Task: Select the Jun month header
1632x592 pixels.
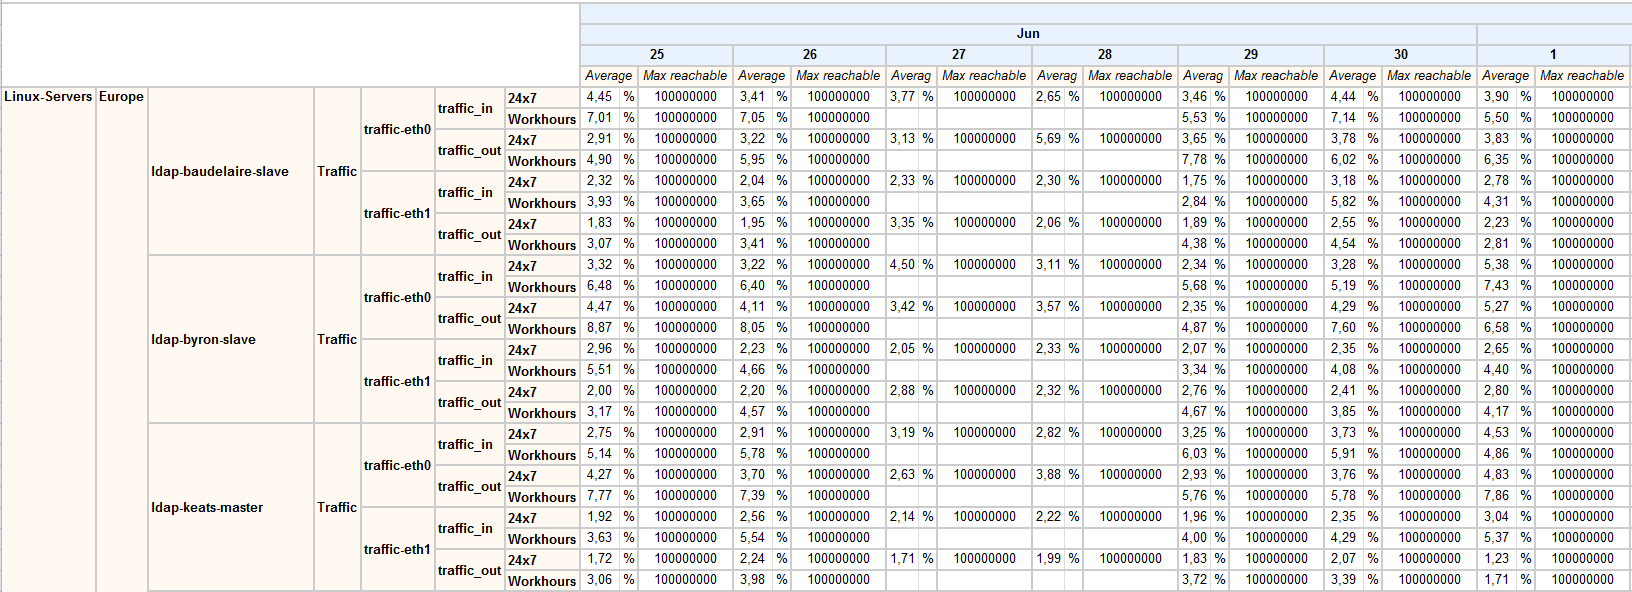Action: pos(1028,34)
